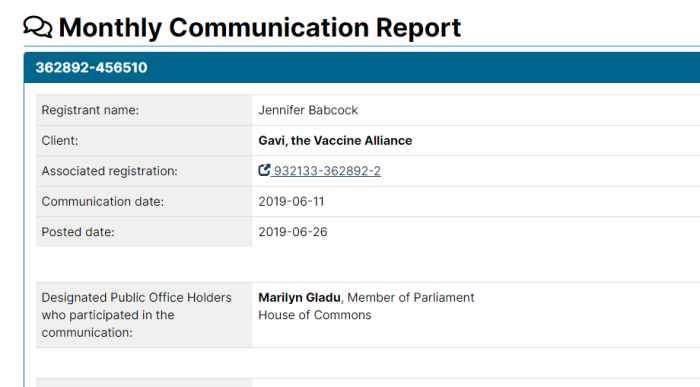Click the Monthly Communication Report heading

tap(259, 27)
